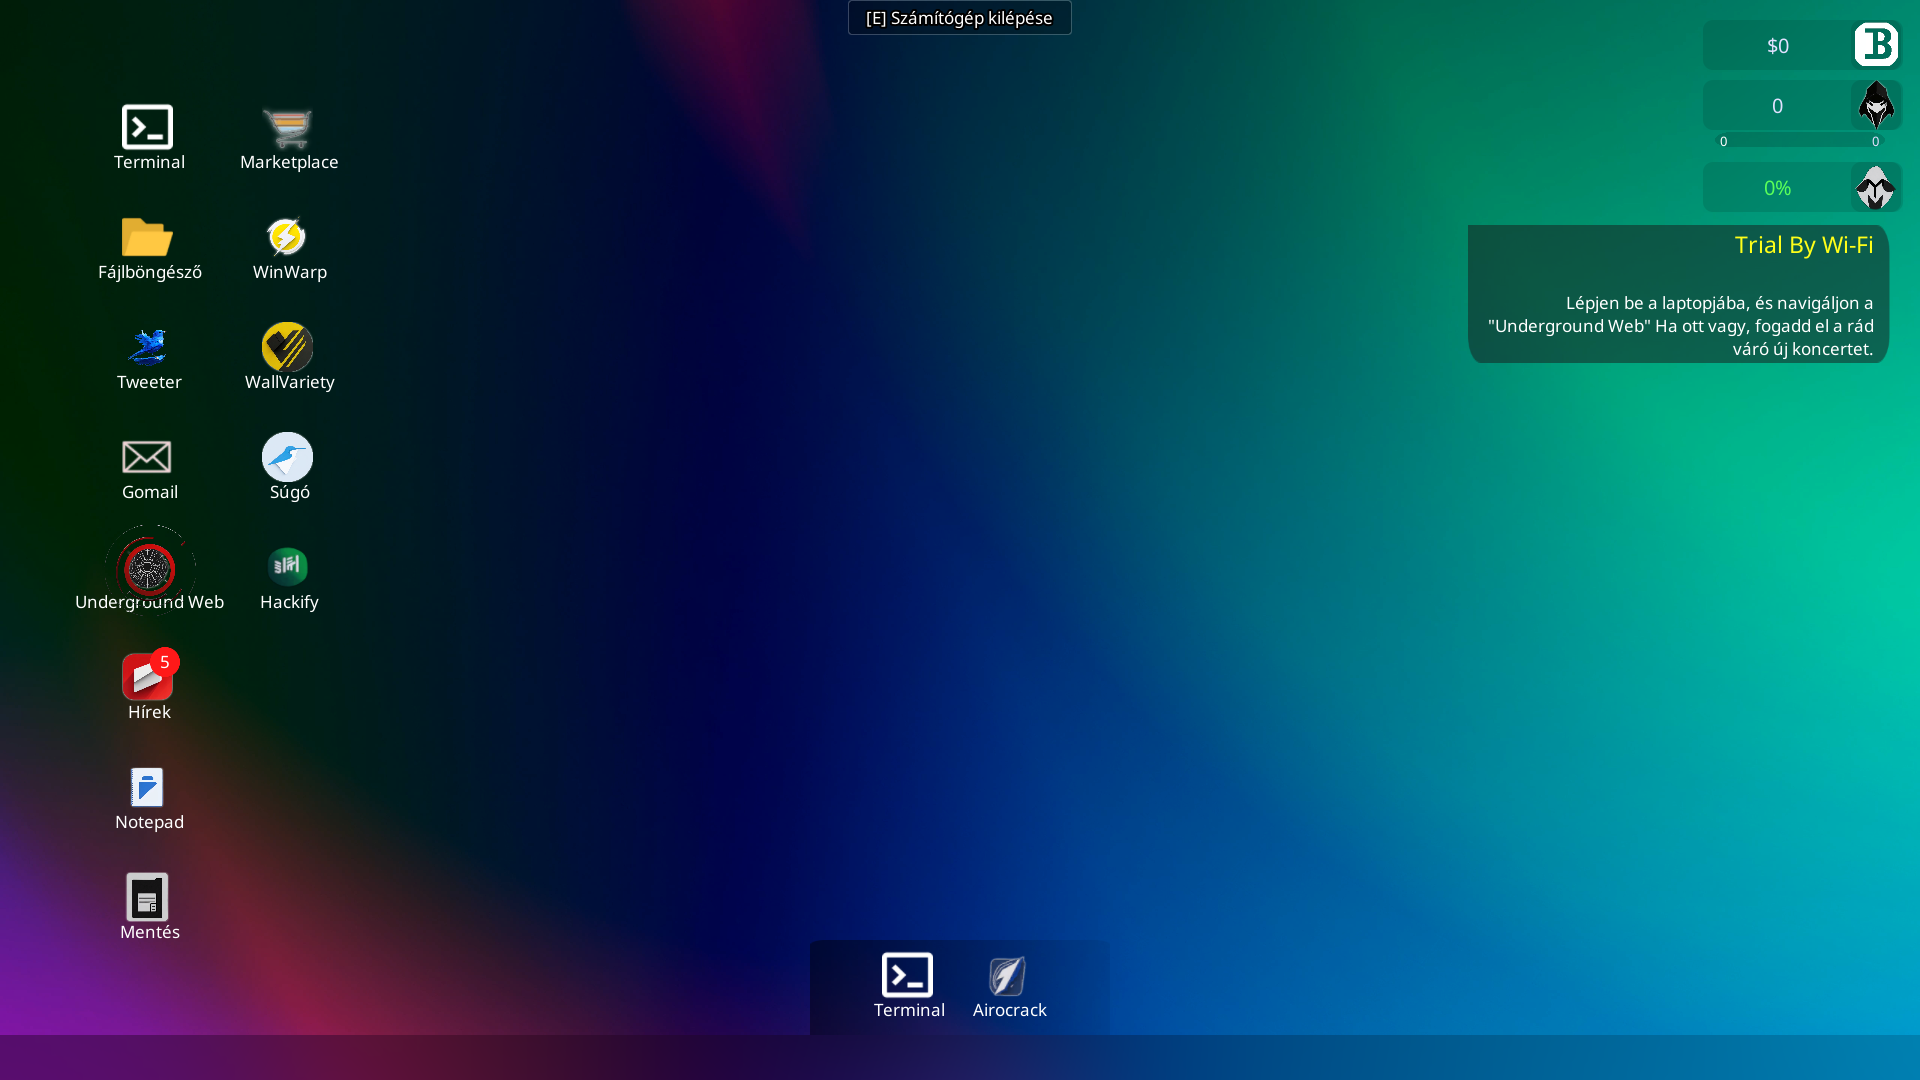
Task: Click the 0% trace percentage indicator
Action: 1778,188
